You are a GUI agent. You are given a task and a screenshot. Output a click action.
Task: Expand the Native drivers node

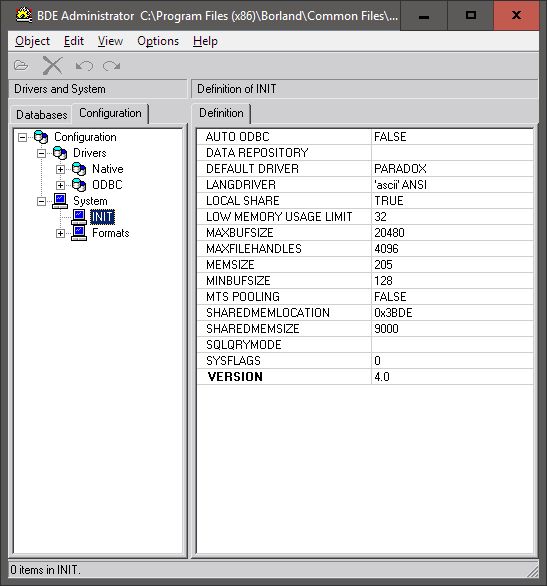[x=60, y=169]
